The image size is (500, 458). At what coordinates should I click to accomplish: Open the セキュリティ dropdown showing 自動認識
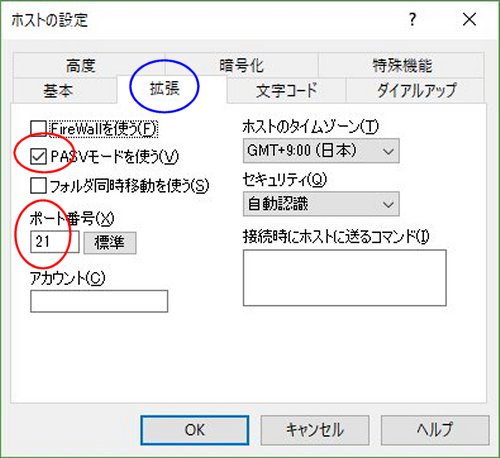coord(321,204)
